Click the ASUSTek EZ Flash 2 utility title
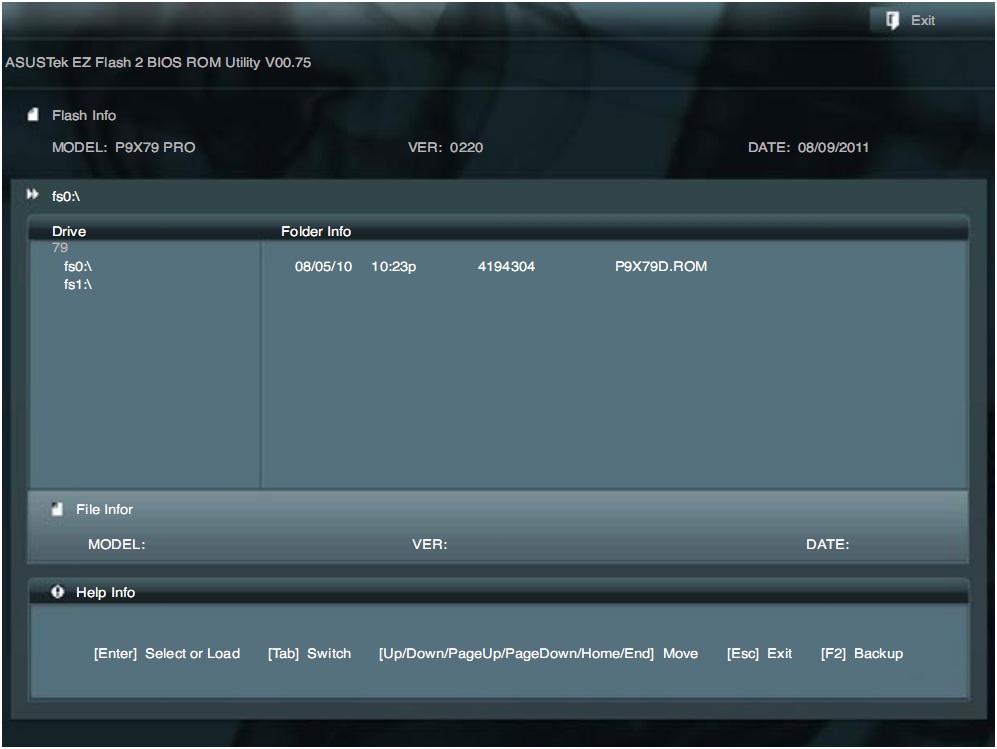The width and height of the screenshot is (997, 749). 158,62
